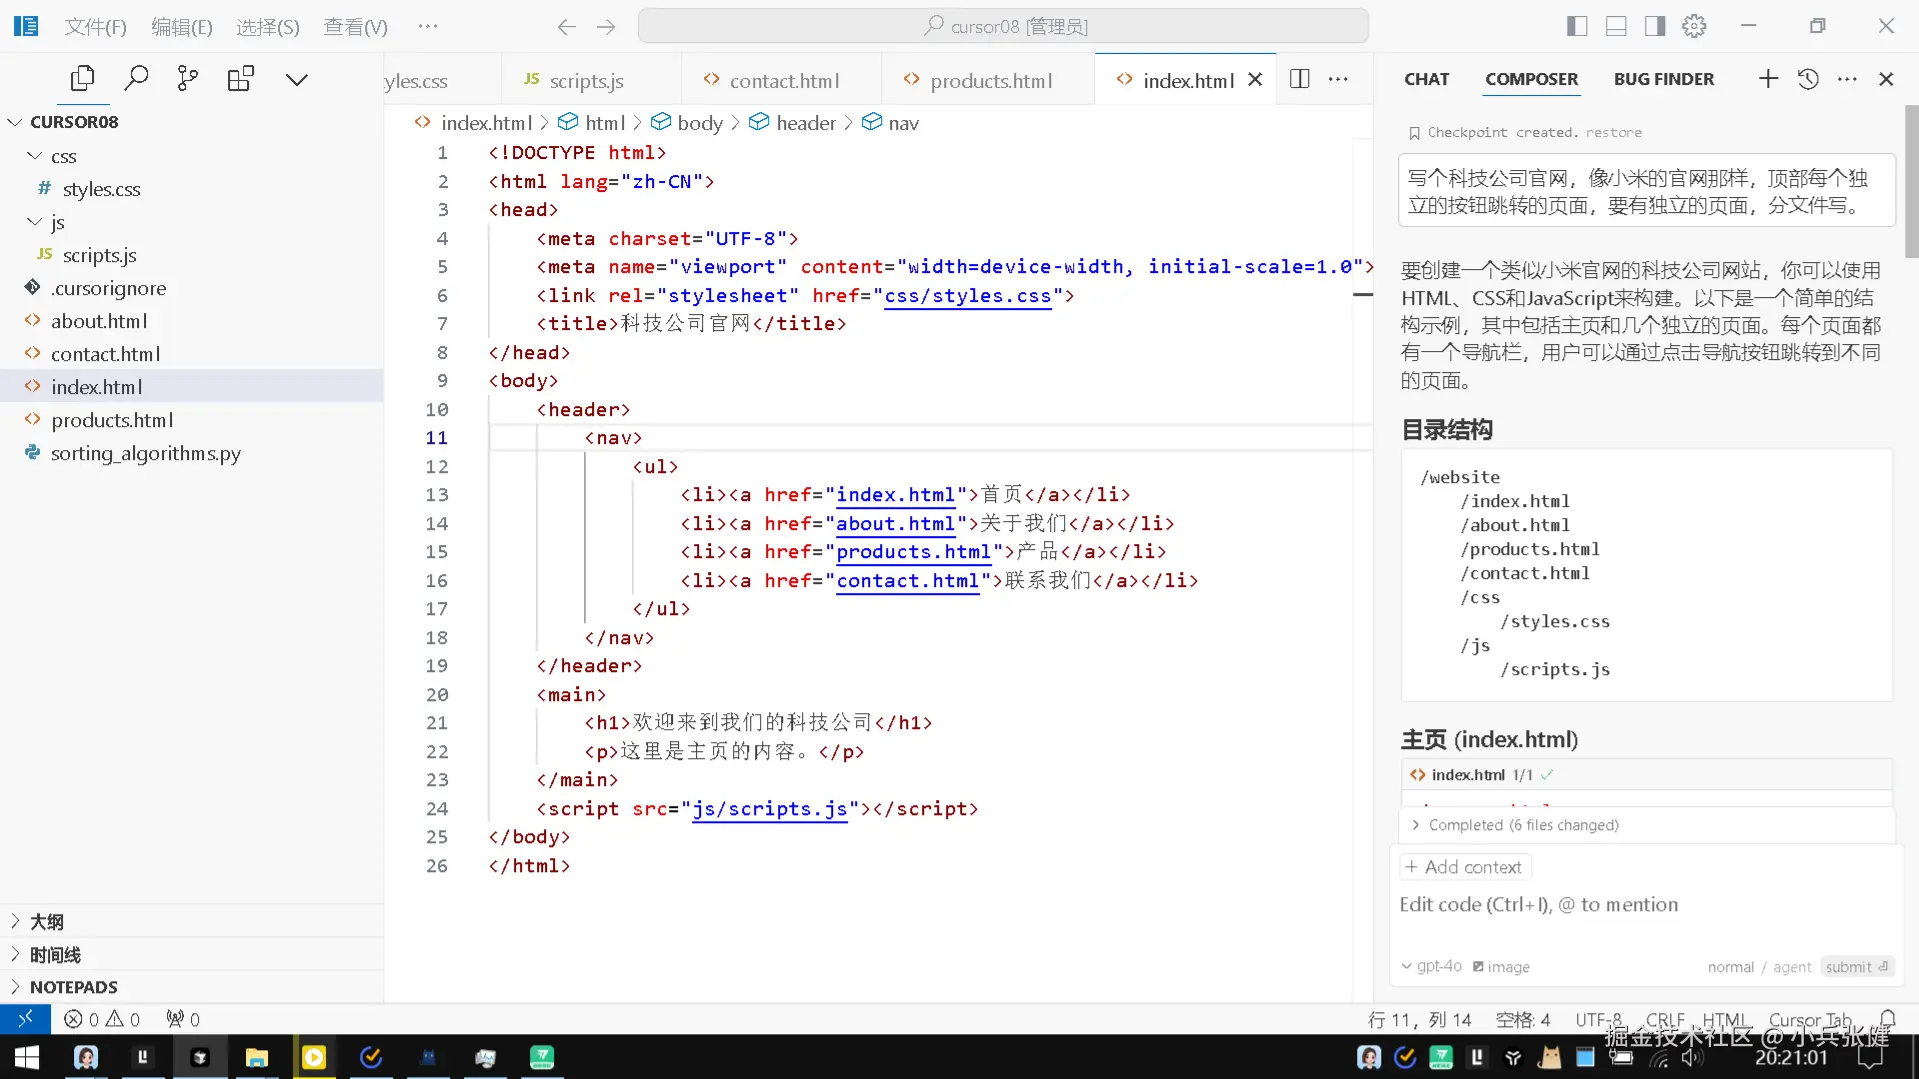Select the nav breadcrumb item
The image size is (1919, 1079).
click(891, 123)
